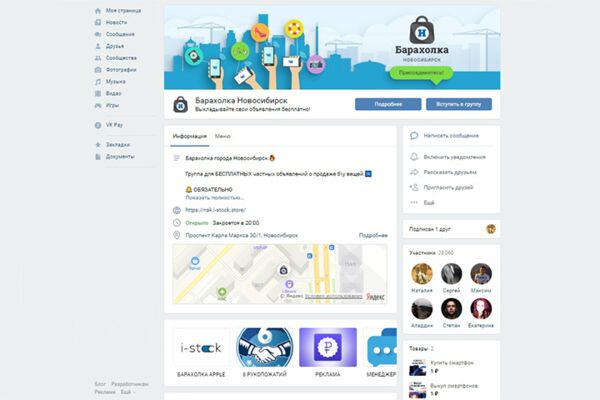
Task: Open VK Pay icon in sidebar
Action: pos(98,125)
